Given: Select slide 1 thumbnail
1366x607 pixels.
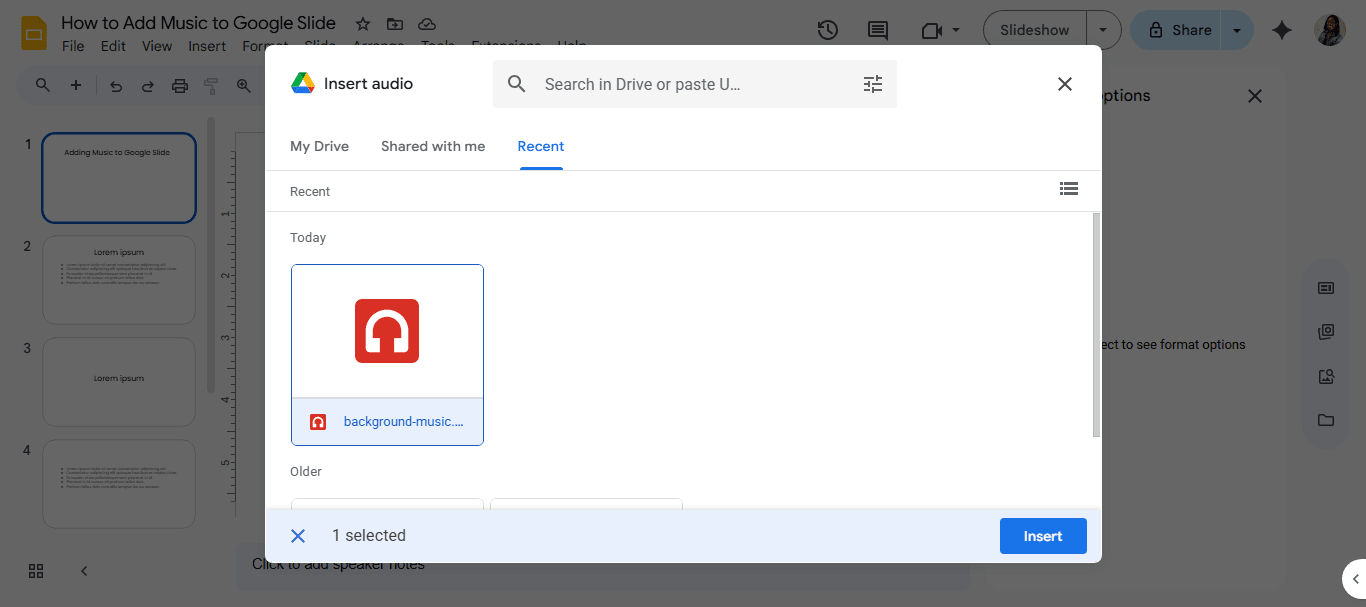Looking at the screenshot, I should pos(119,178).
